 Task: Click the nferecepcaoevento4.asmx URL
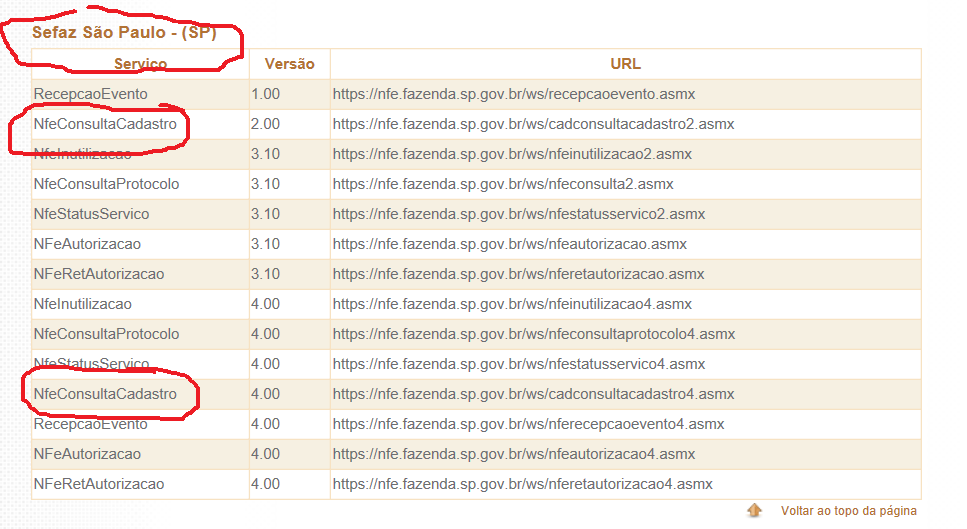(x=529, y=424)
